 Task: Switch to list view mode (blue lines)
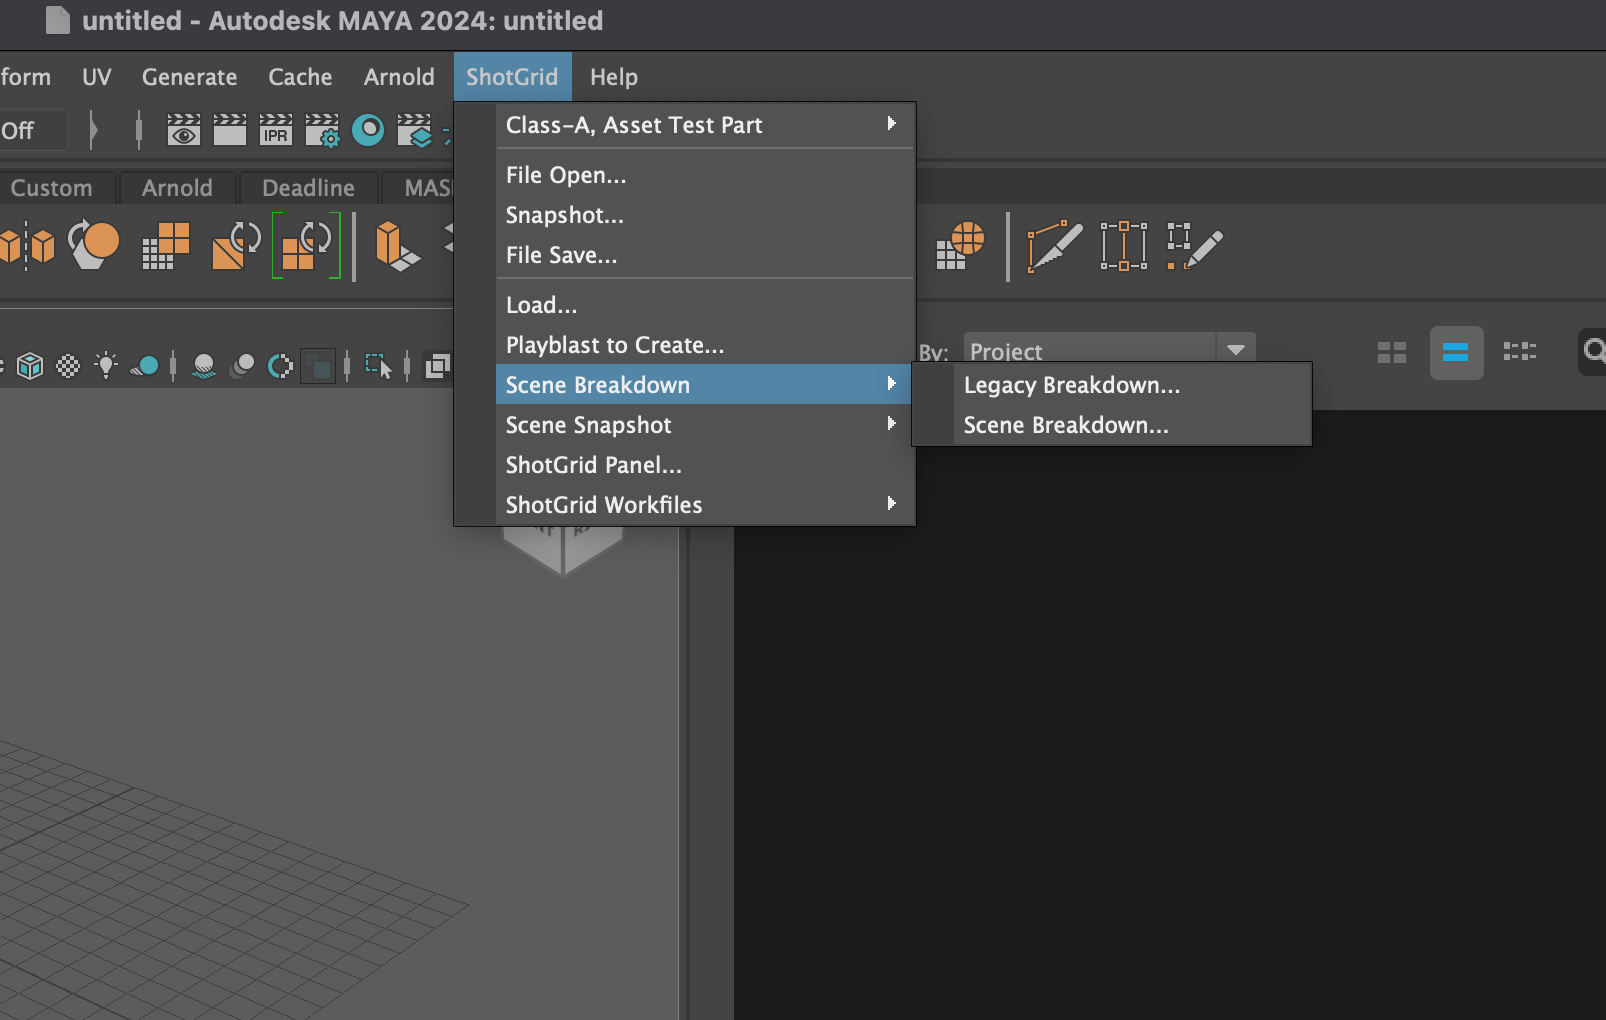[1456, 352]
